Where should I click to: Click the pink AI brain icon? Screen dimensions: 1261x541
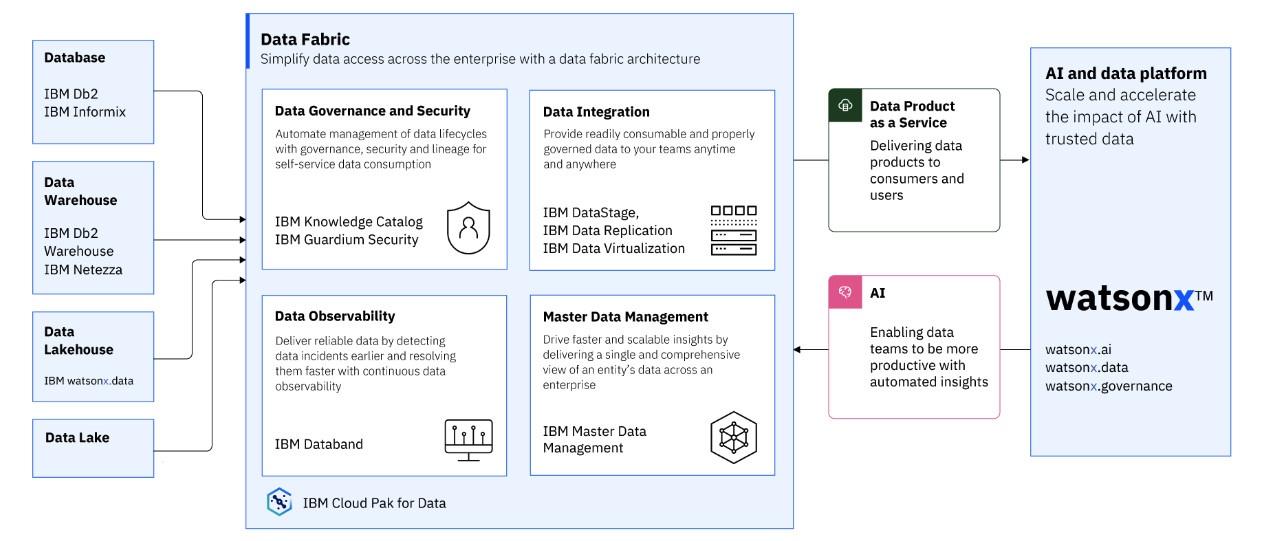coord(845,293)
